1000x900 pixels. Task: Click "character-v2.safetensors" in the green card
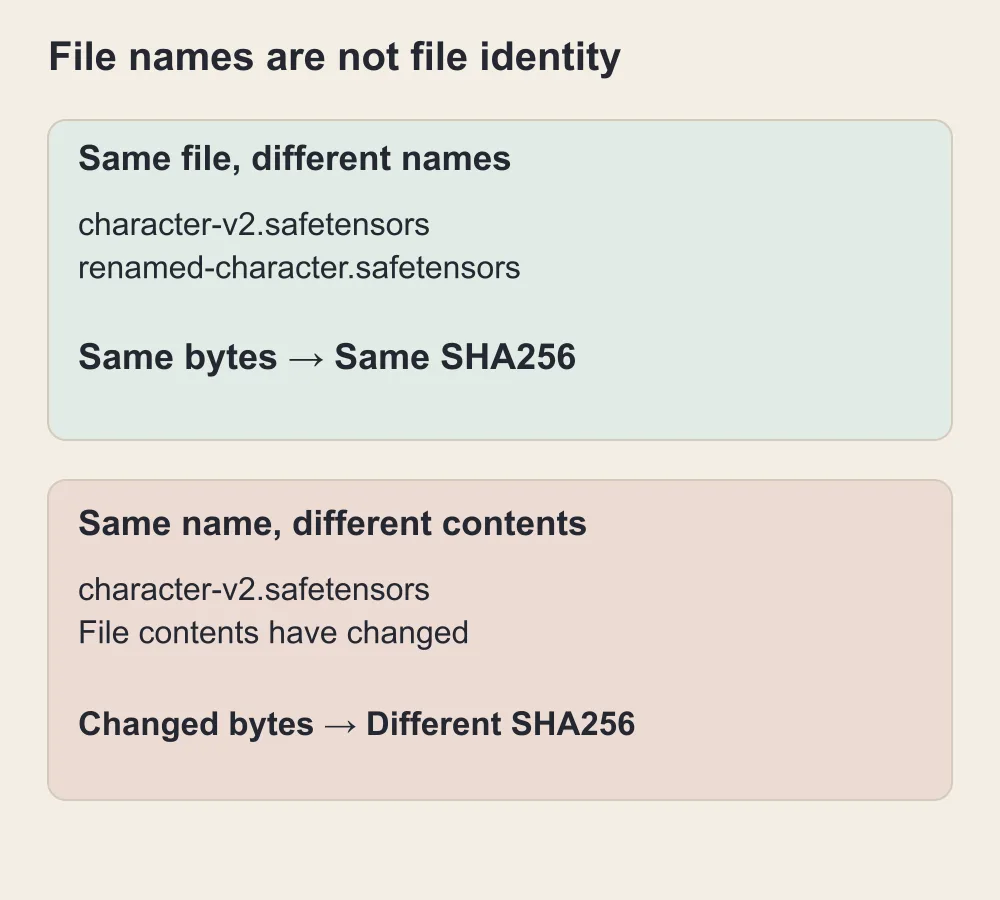click(254, 225)
